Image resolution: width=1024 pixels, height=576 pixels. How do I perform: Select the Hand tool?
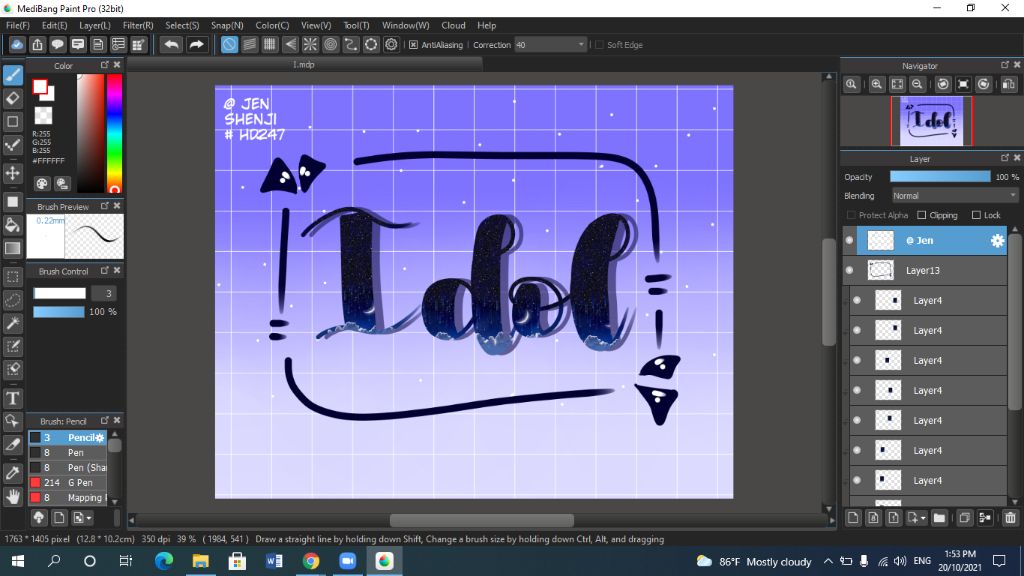(13, 496)
